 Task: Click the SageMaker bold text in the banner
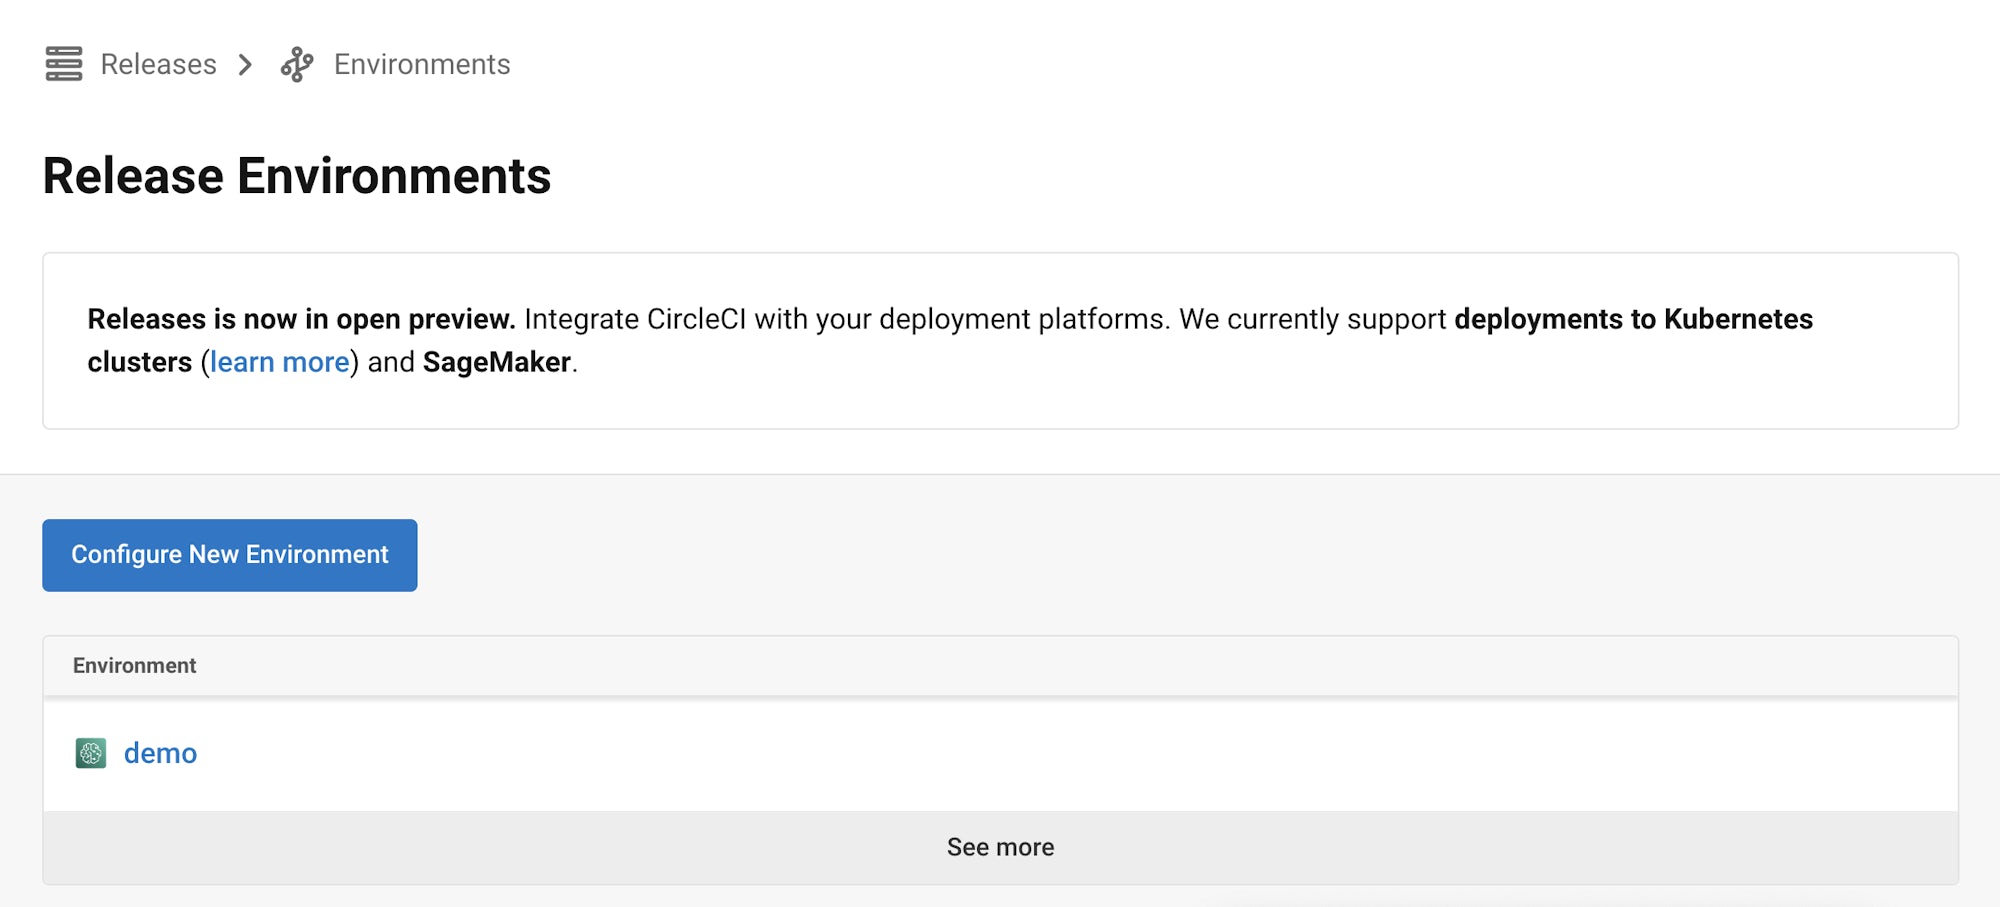(495, 362)
